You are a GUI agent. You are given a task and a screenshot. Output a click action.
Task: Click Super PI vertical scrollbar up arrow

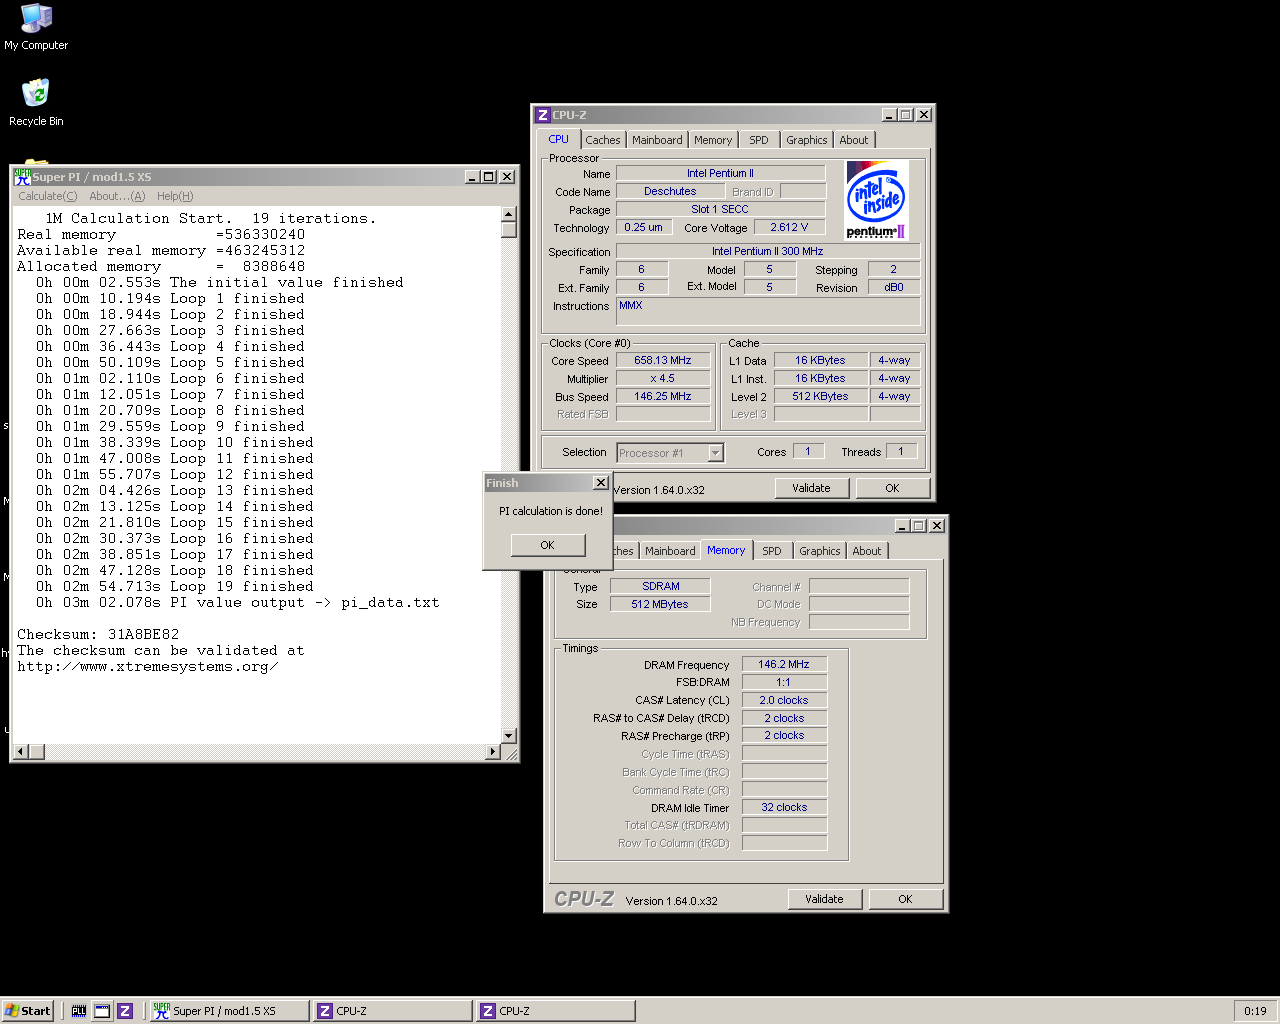pos(508,214)
